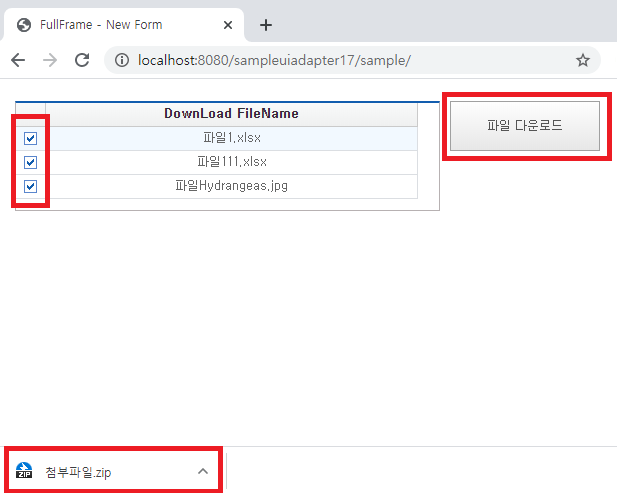Click the browser forward arrow
Viewport: 617px width, 493px height.
pos(50,60)
